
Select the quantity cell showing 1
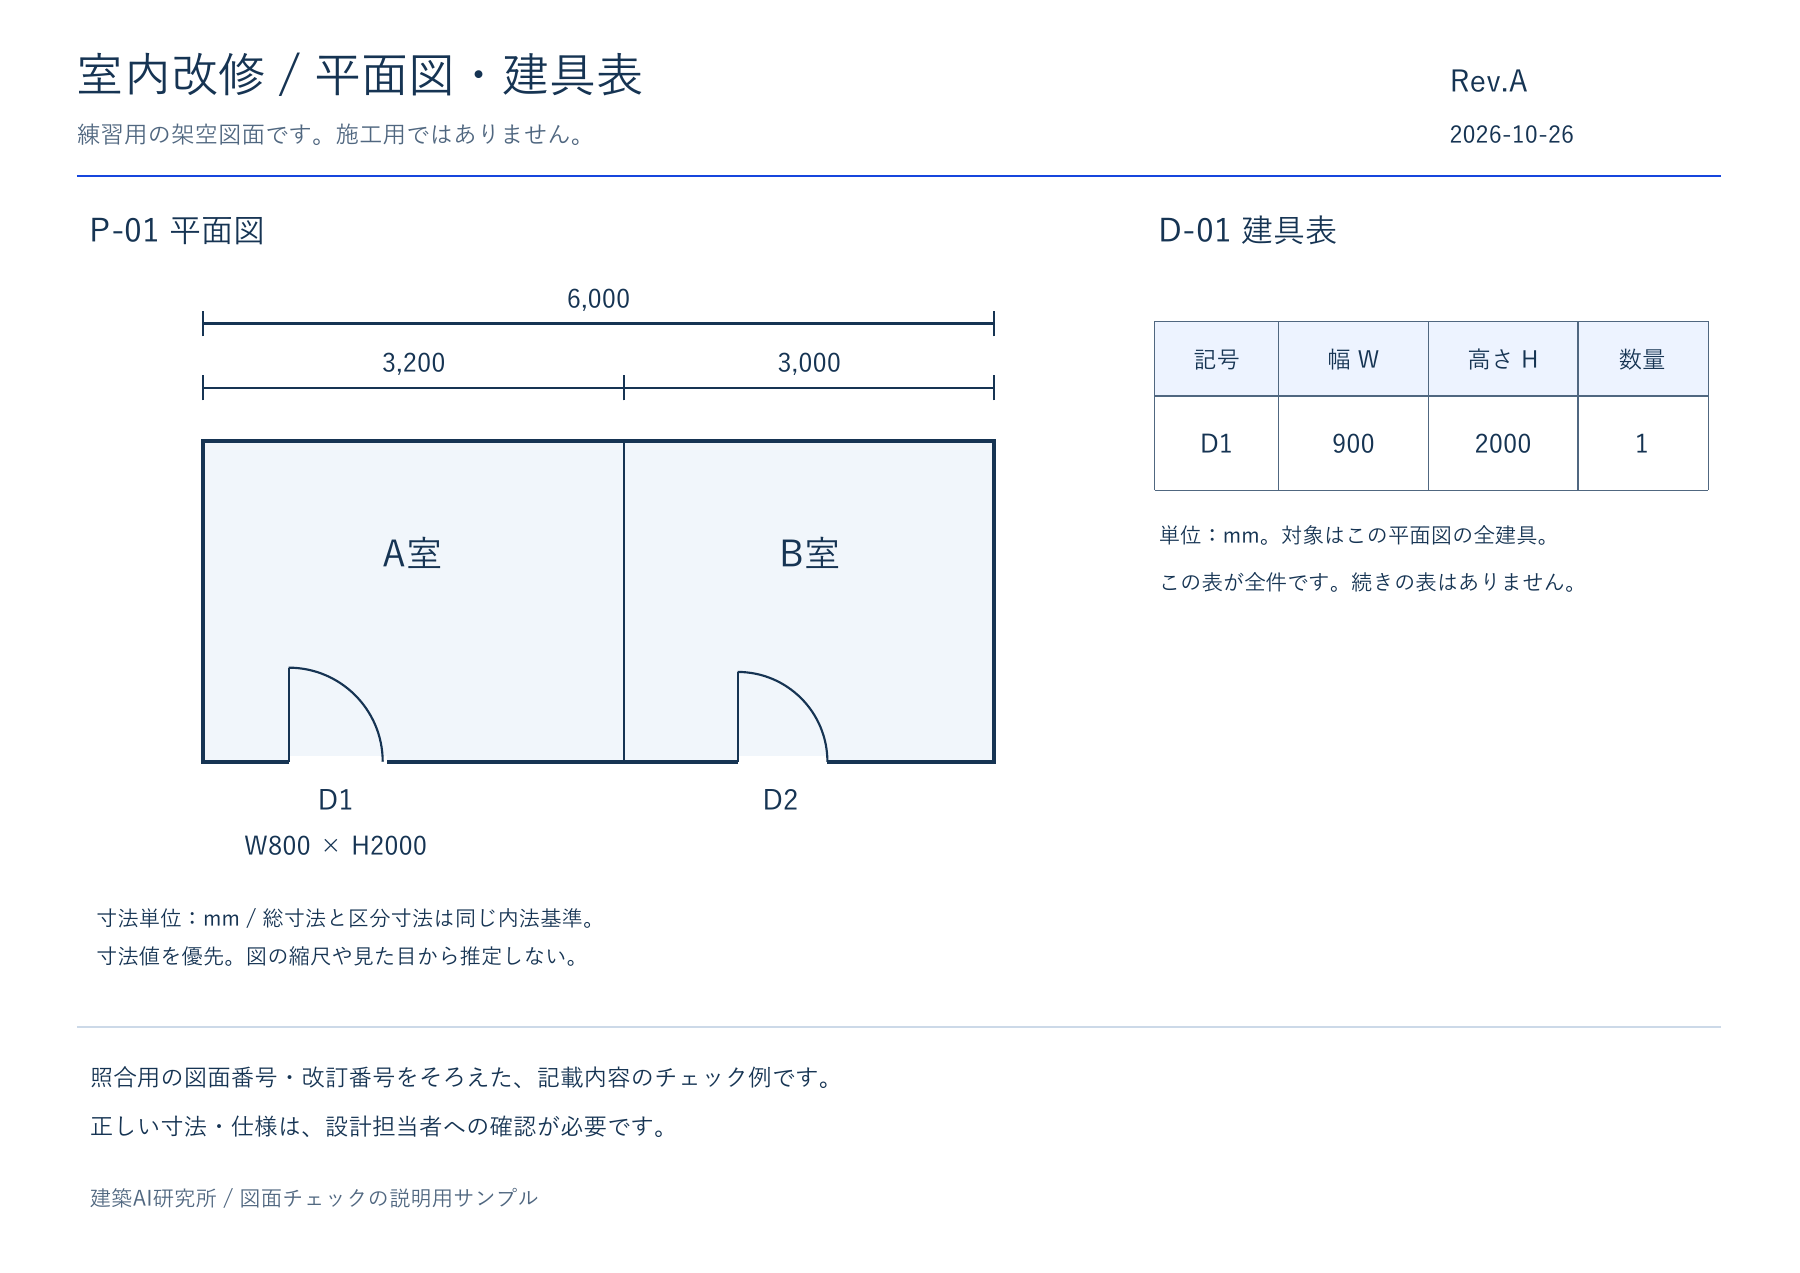click(1642, 443)
